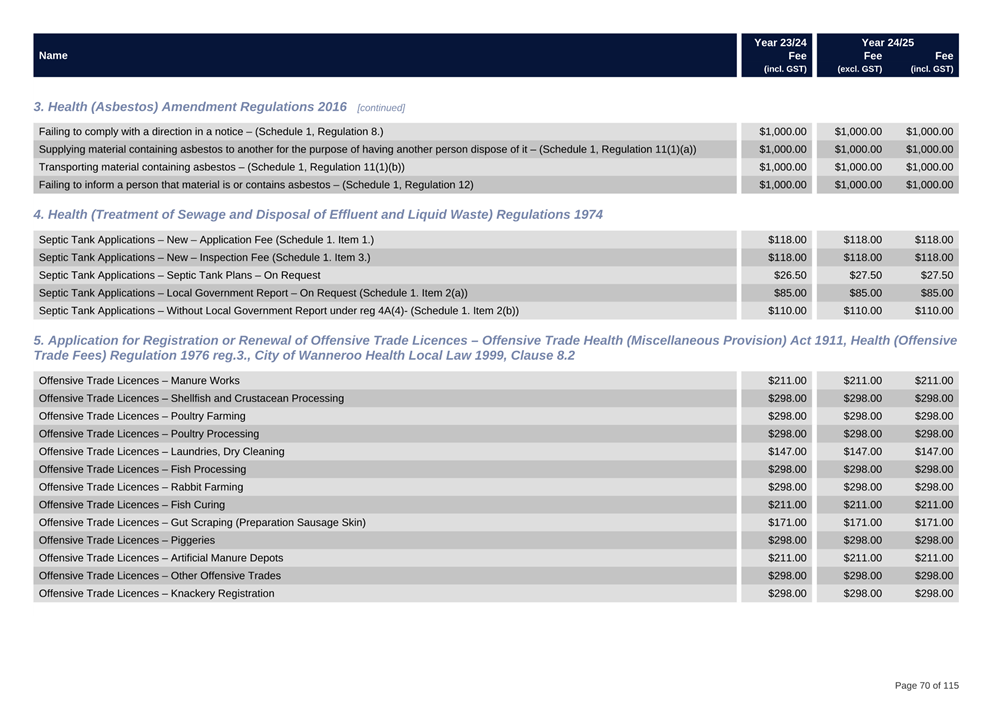Select the 'Transporting material containing asbestos' row
Screen dimensions: 992x702
click(221, 167)
